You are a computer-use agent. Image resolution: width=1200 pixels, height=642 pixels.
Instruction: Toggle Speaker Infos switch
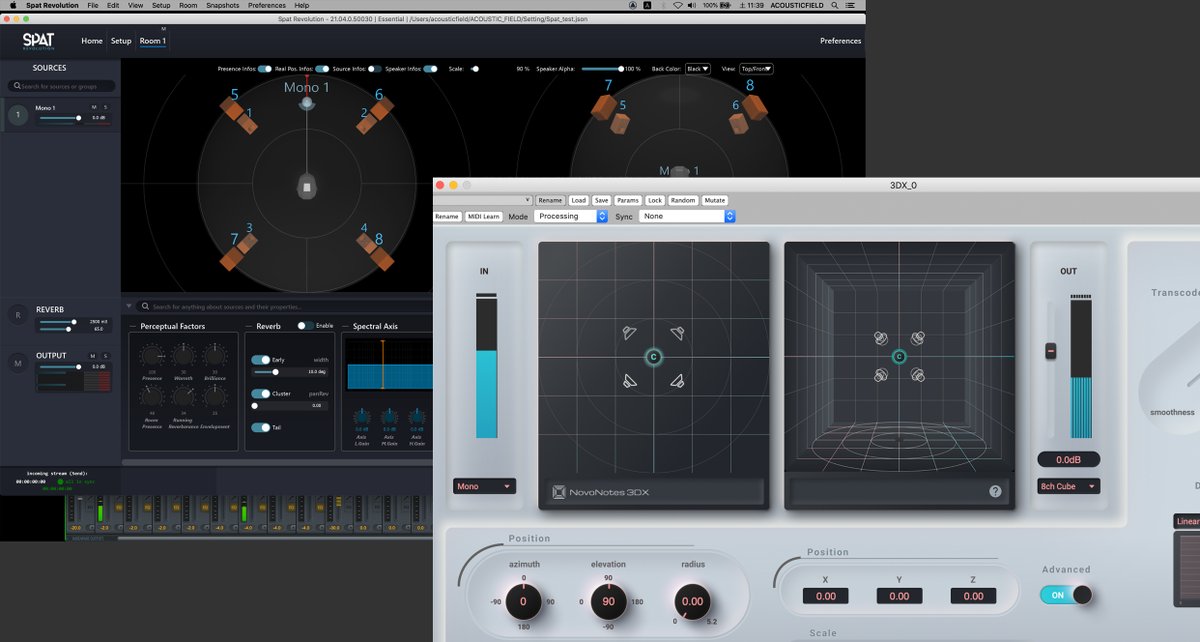coord(430,69)
